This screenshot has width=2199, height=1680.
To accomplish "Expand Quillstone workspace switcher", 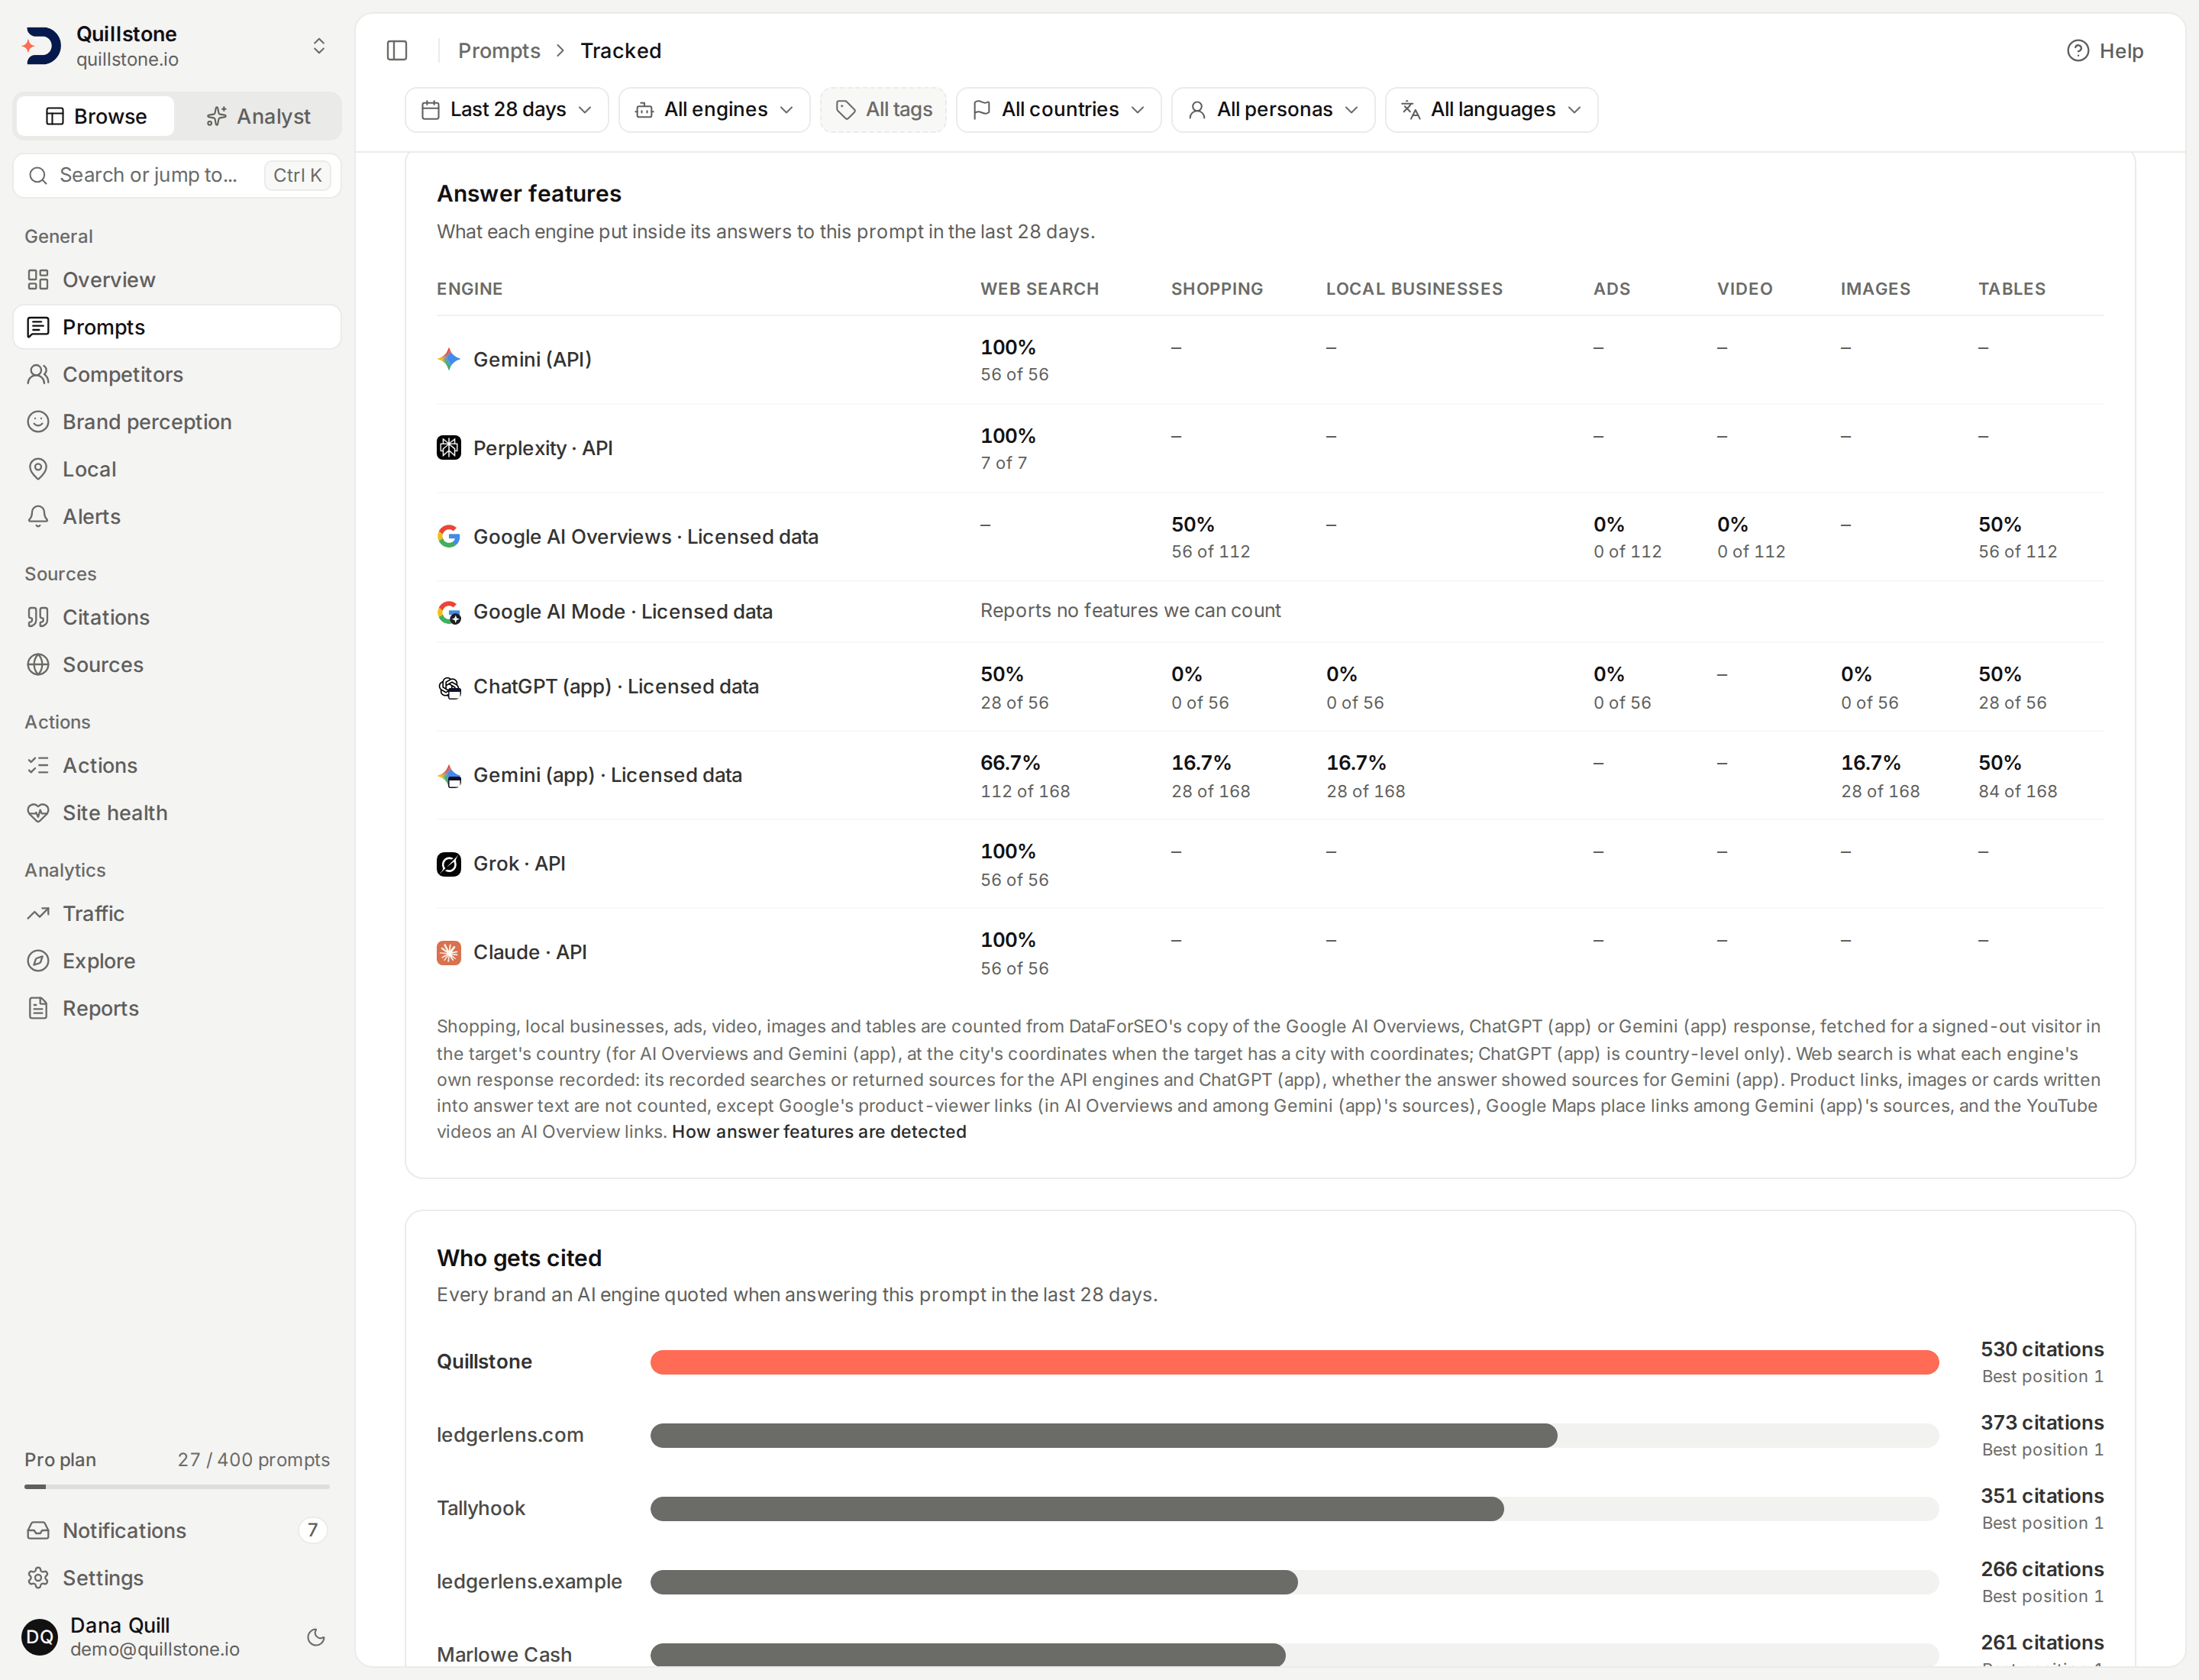I will [319, 46].
